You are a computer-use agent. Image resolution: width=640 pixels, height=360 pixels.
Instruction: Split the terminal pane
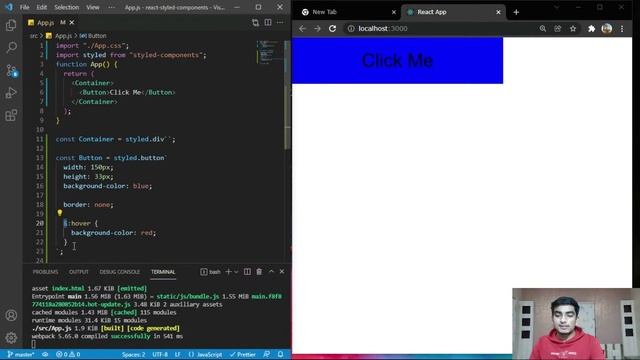247,272
